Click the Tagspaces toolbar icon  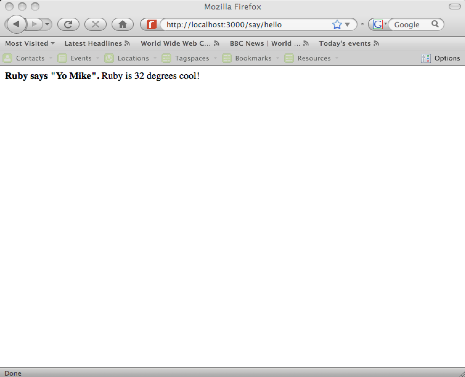[166, 58]
